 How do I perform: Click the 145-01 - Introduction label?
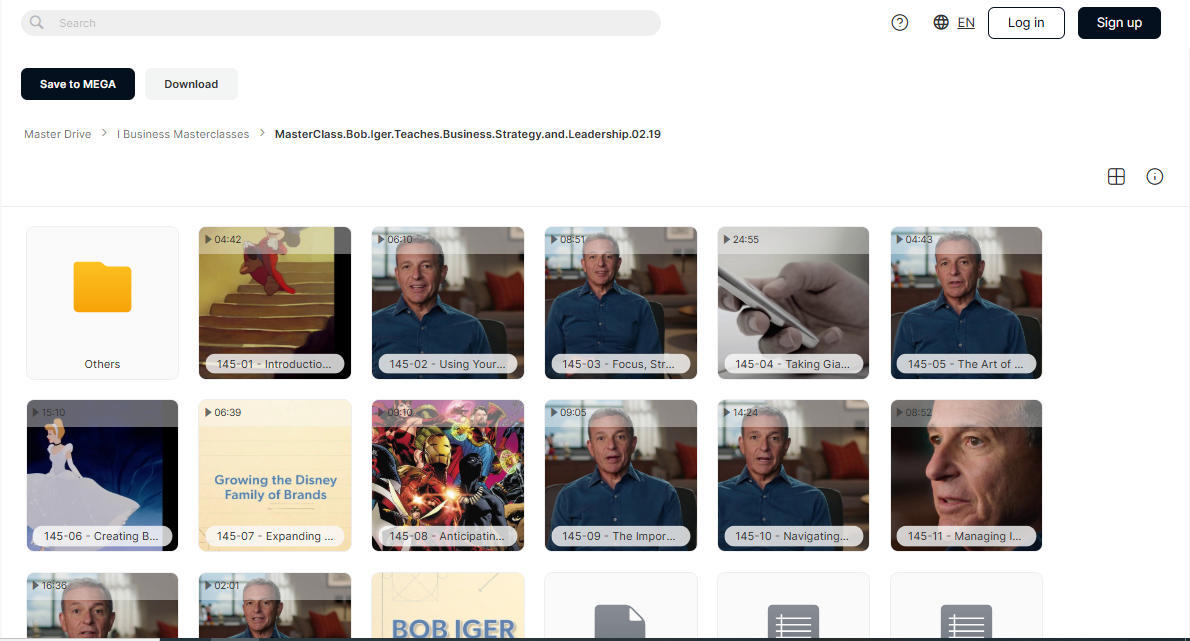click(x=274, y=364)
